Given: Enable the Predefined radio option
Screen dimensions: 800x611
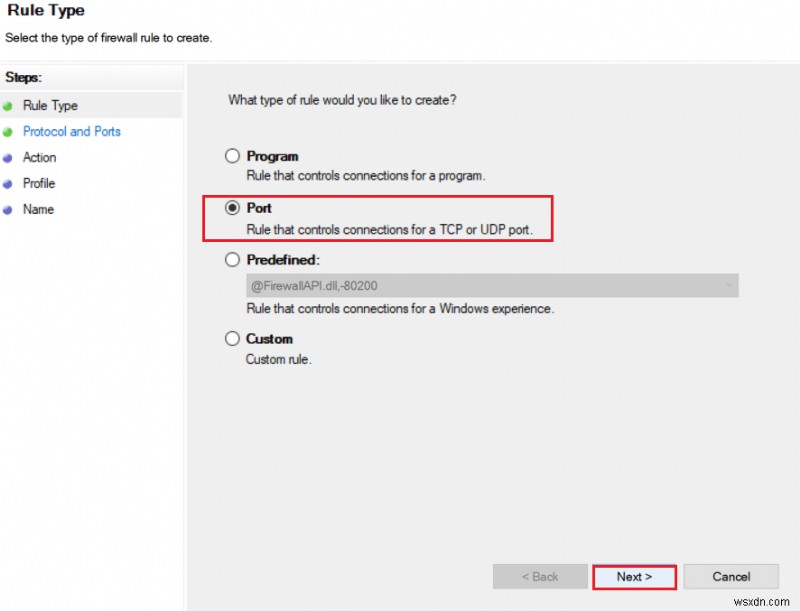Looking at the screenshot, I should click(233, 260).
